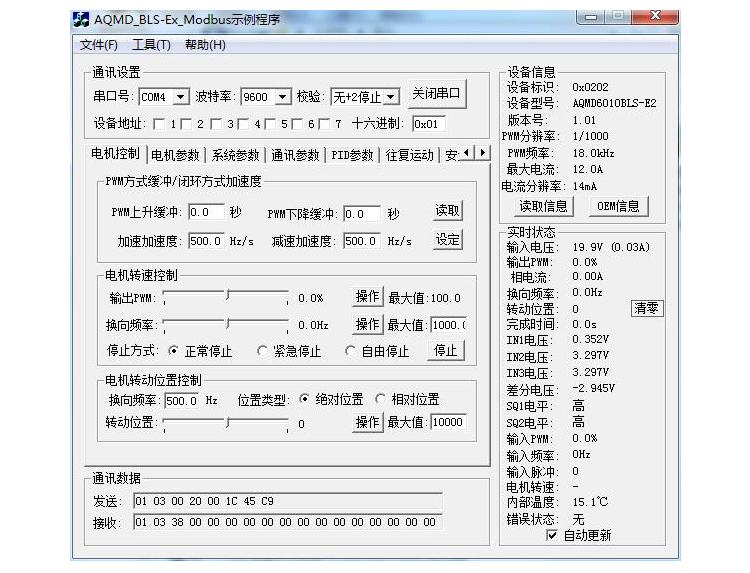The width and height of the screenshot is (750, 573).
Task: Toggle the 自动更新 auto-update checkbox
Action: tap(552, 535)
